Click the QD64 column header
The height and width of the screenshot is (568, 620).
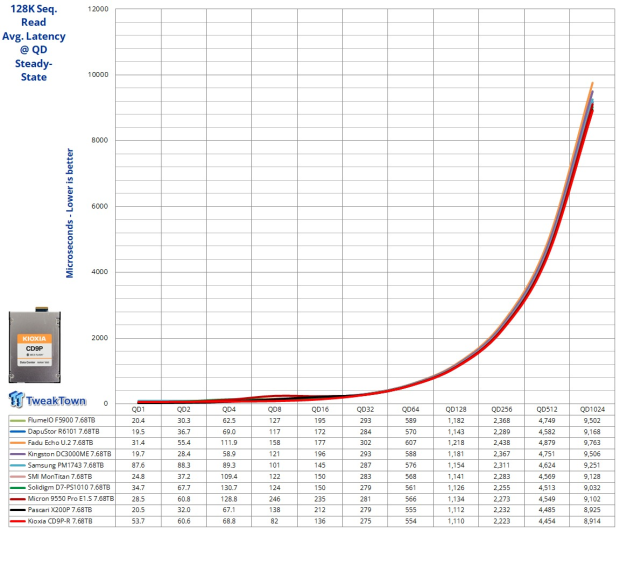tap(410, 409)
